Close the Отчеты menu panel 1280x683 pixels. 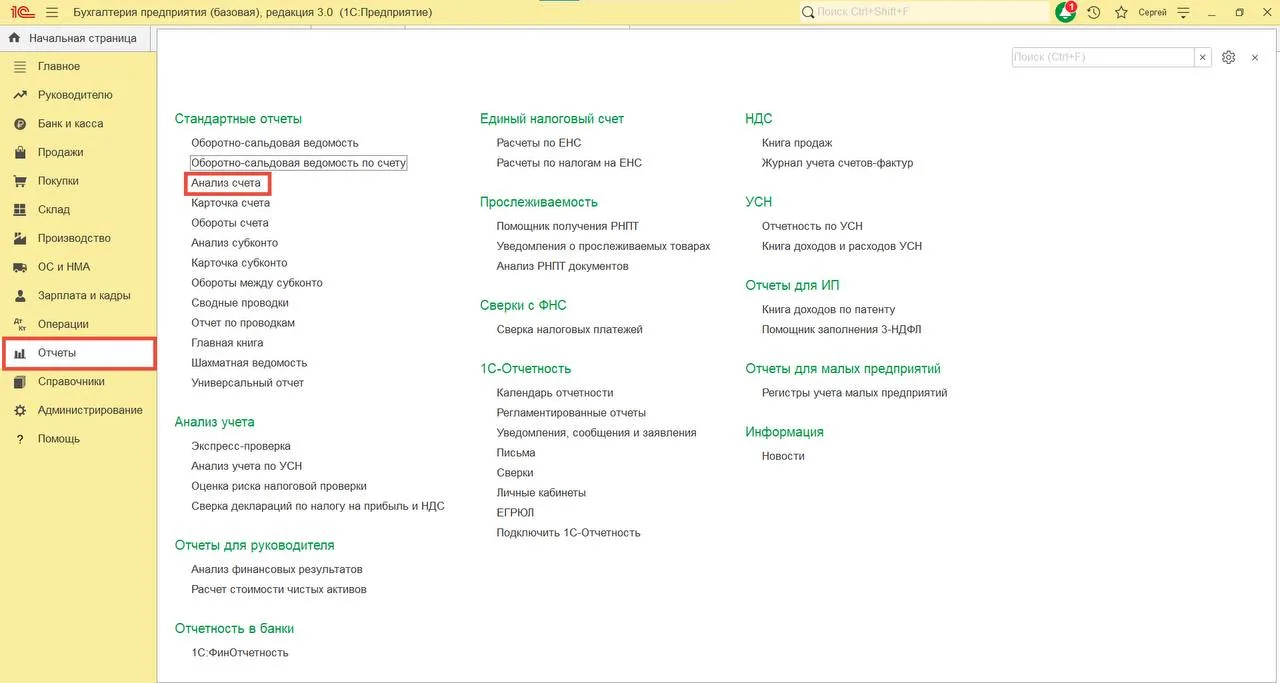[1255, 57]
